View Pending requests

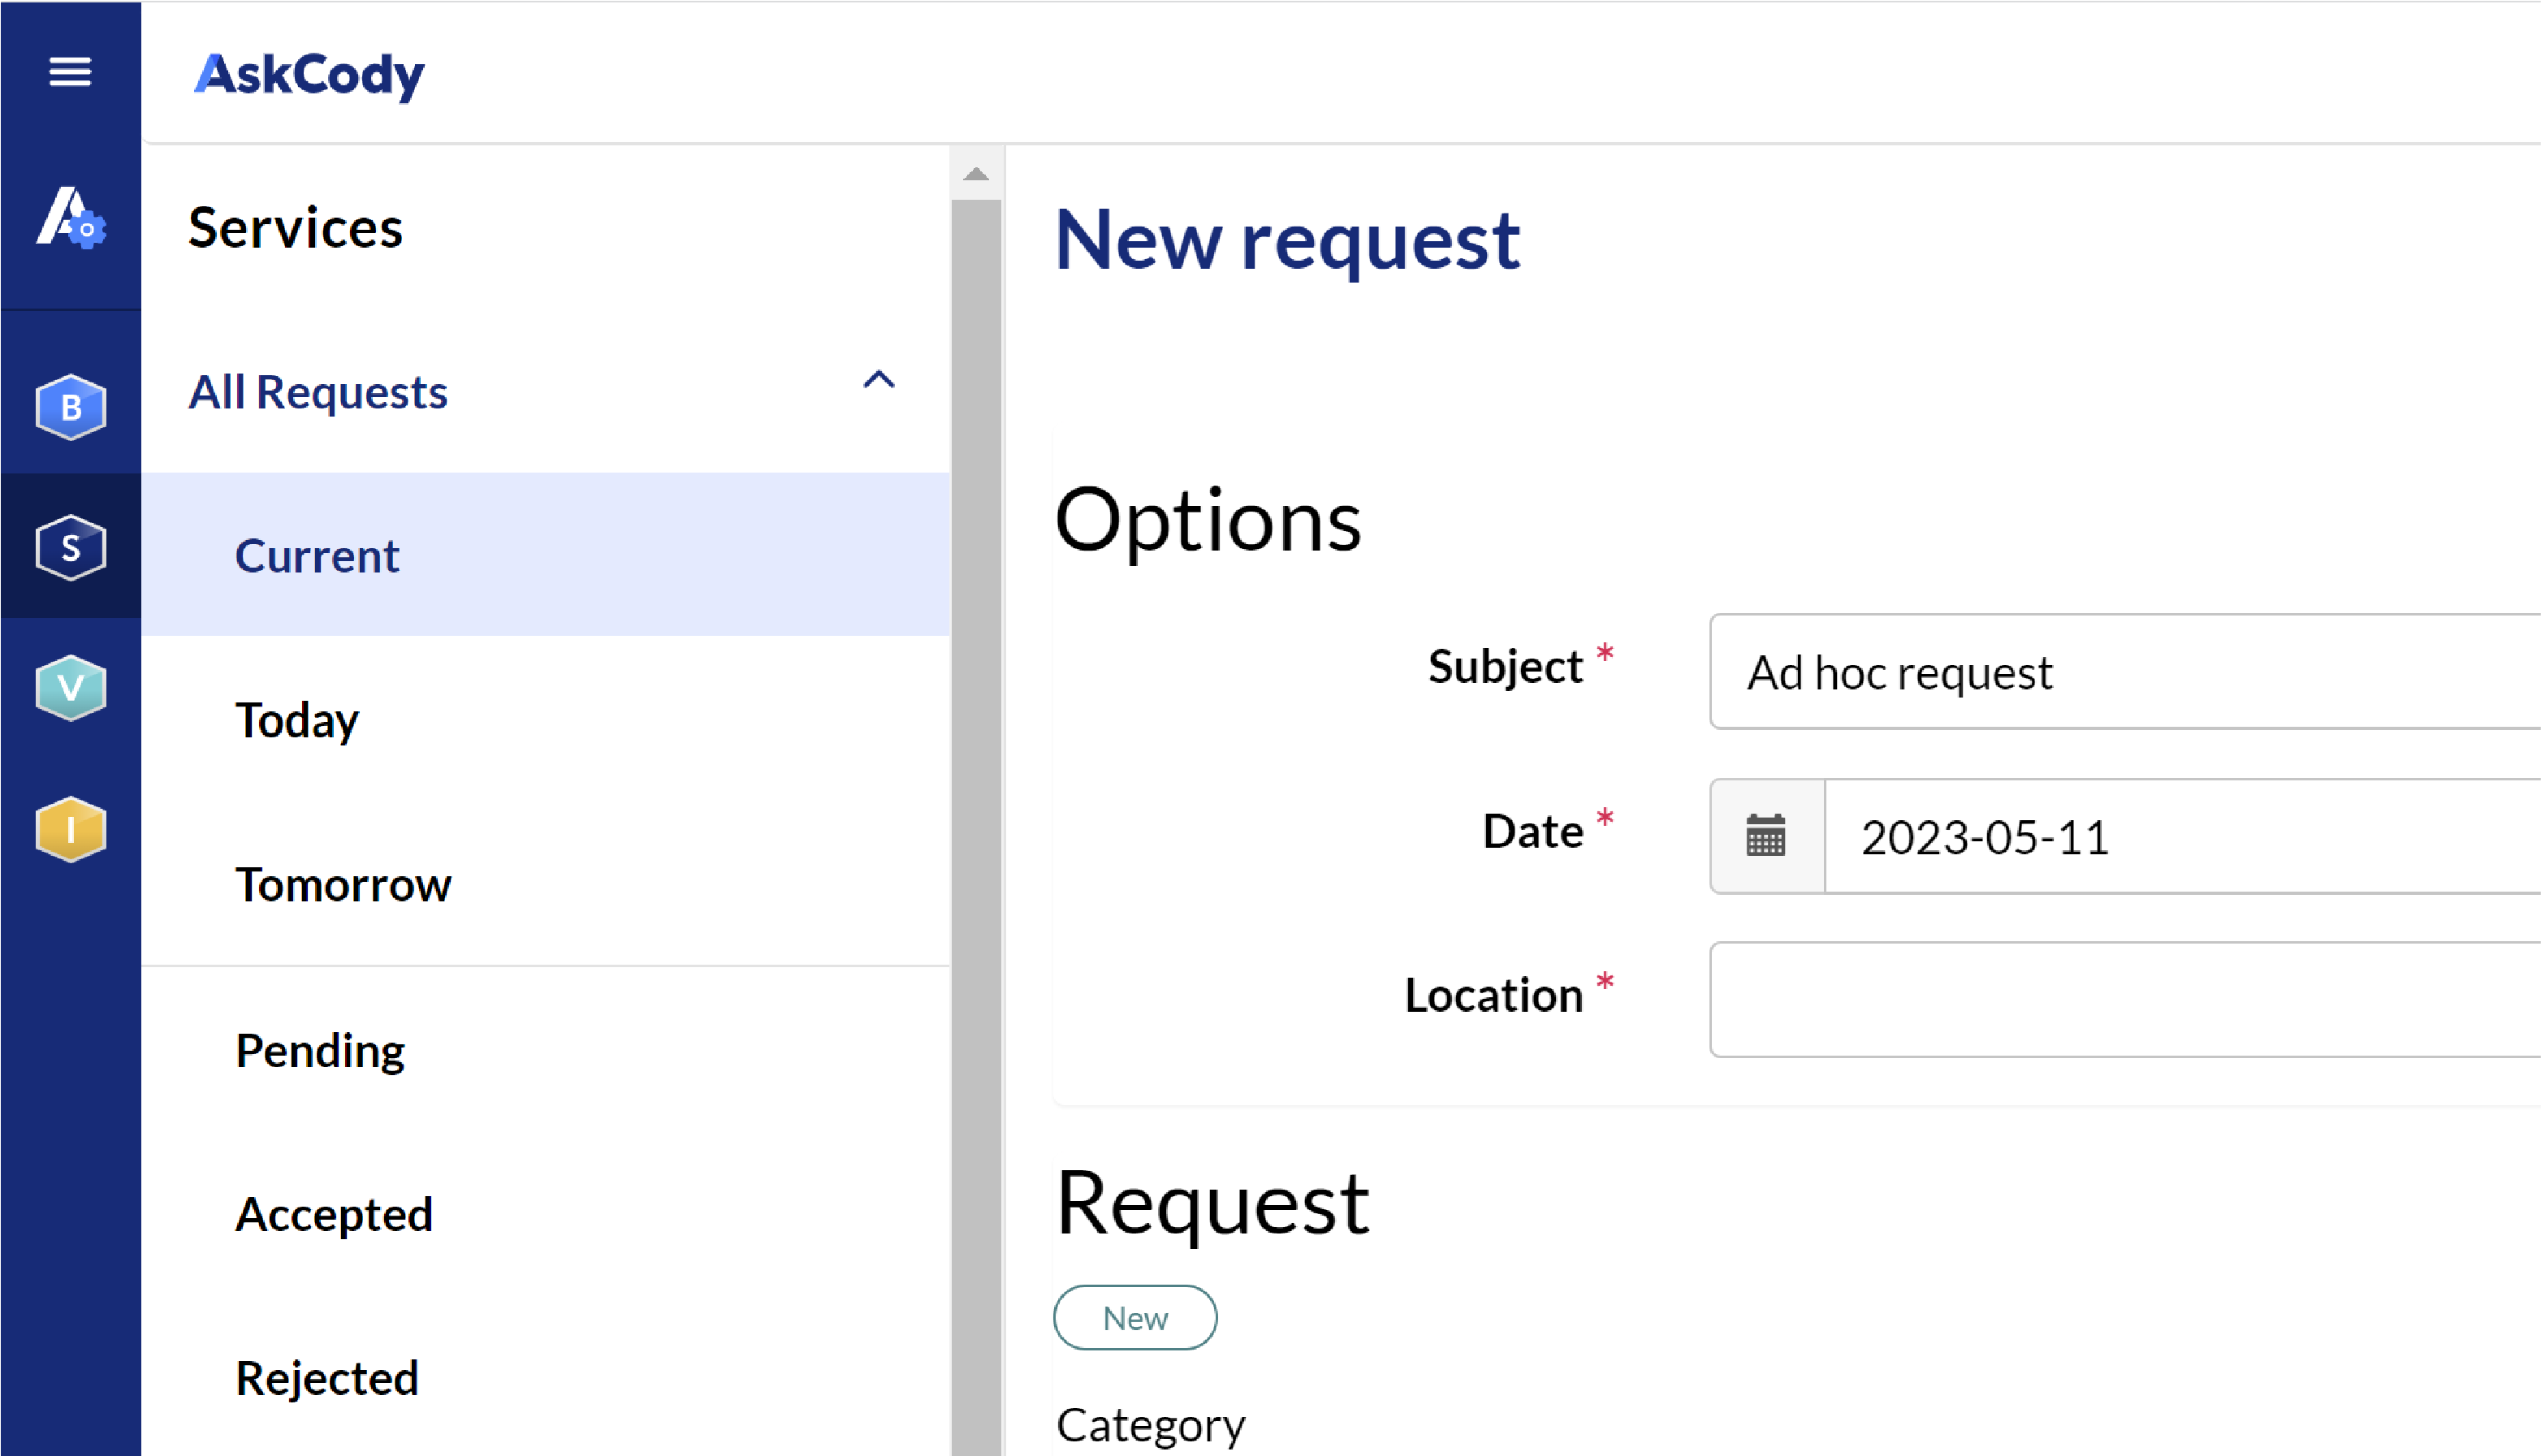319,1050
